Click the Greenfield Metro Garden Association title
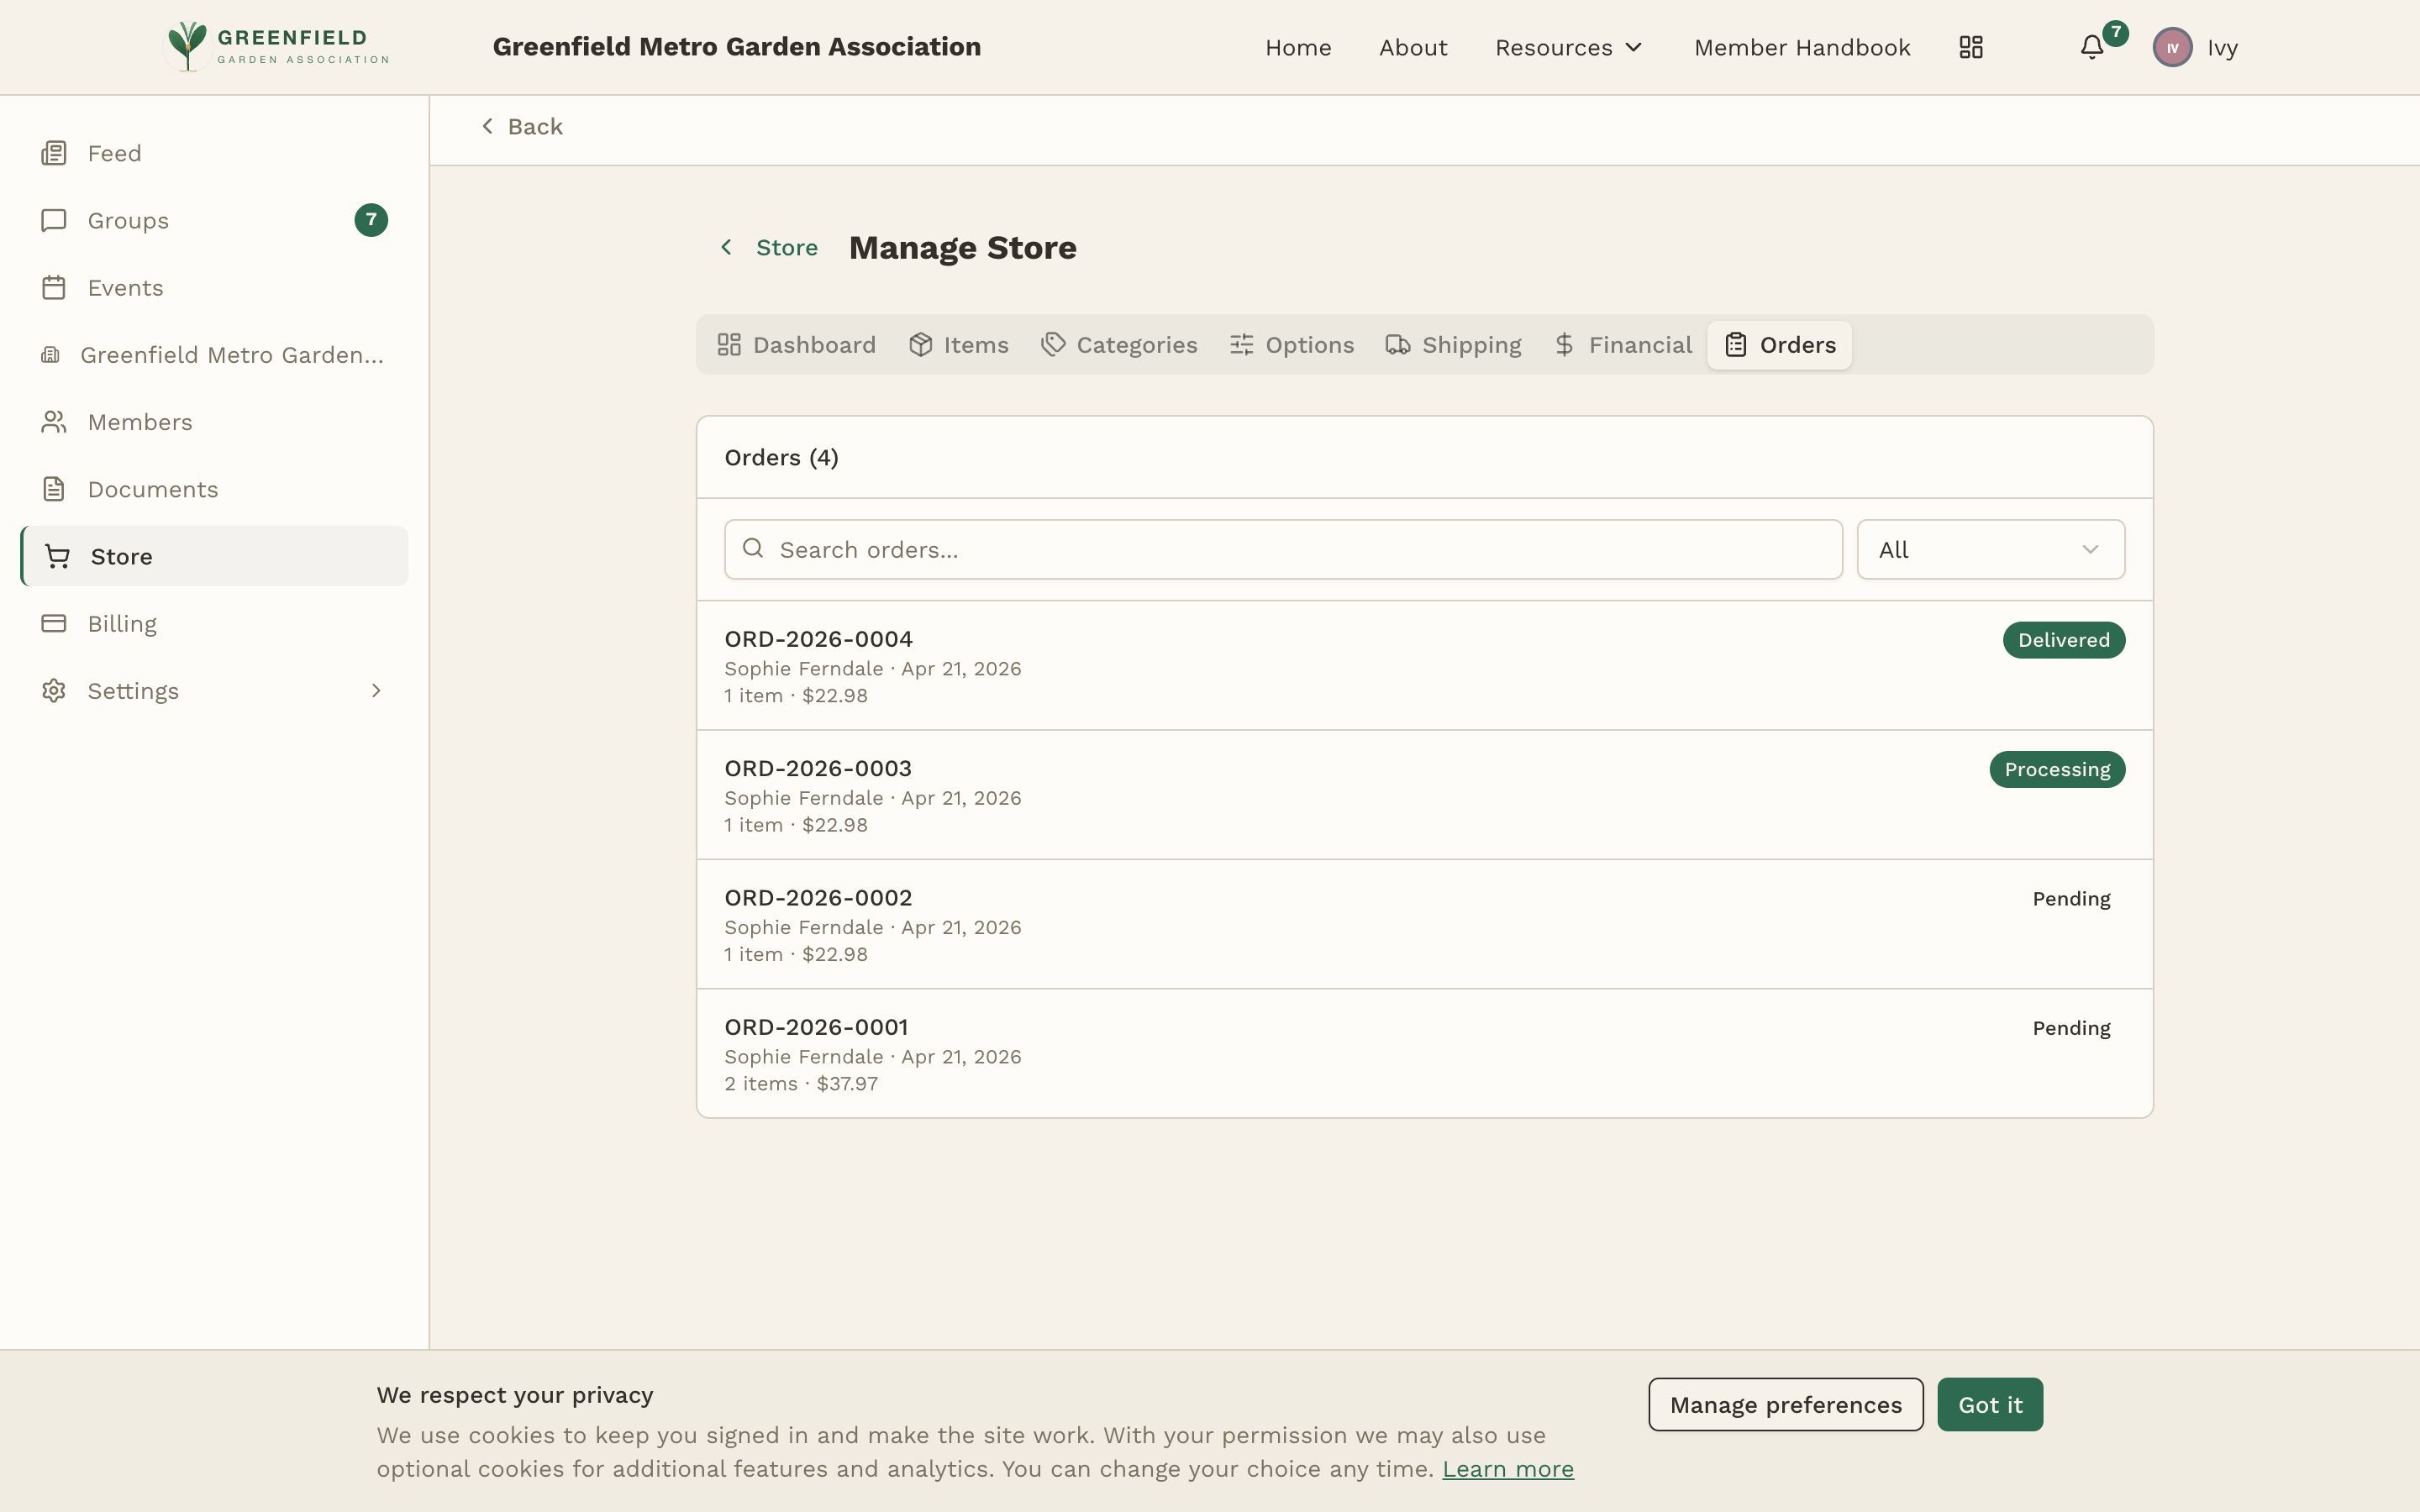Viewport: 2420px width, 1512px height. coord(736,47)
